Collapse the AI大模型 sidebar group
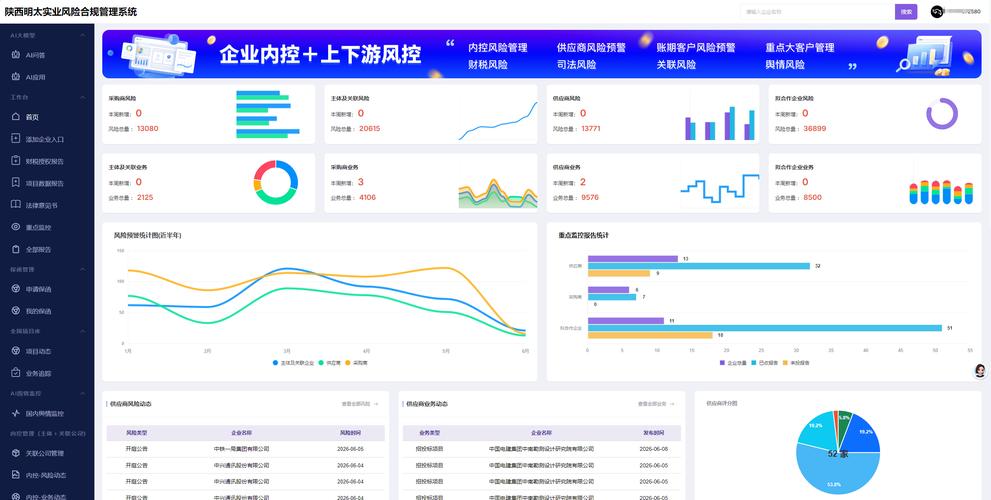The height and width of the screenshot is (500, 991). coord(83,35)
